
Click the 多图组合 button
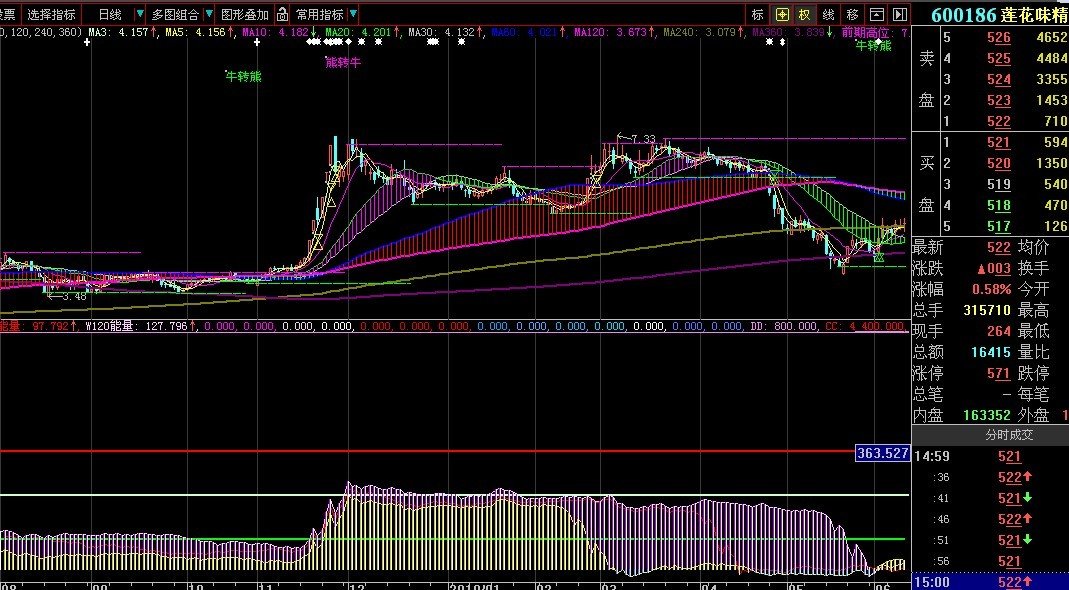[174, 15]
